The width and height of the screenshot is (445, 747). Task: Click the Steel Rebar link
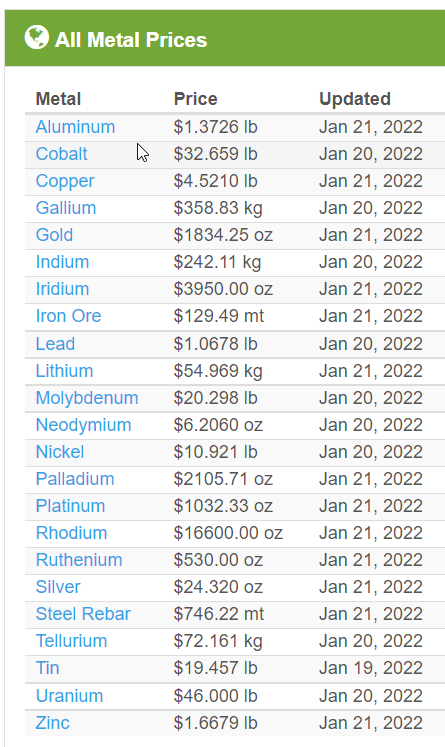coord(83,614)
